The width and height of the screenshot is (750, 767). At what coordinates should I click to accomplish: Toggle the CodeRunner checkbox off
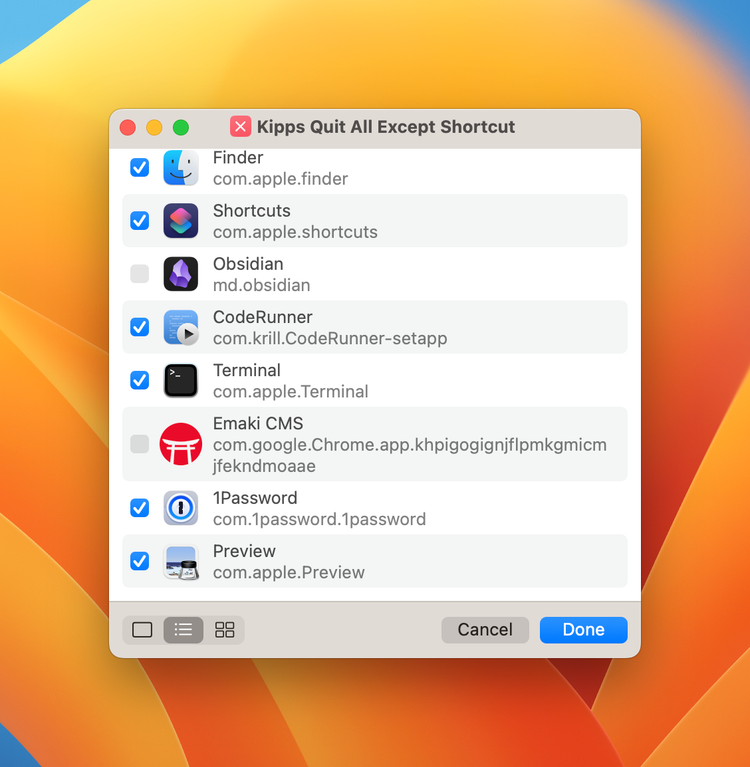point(139,327)
